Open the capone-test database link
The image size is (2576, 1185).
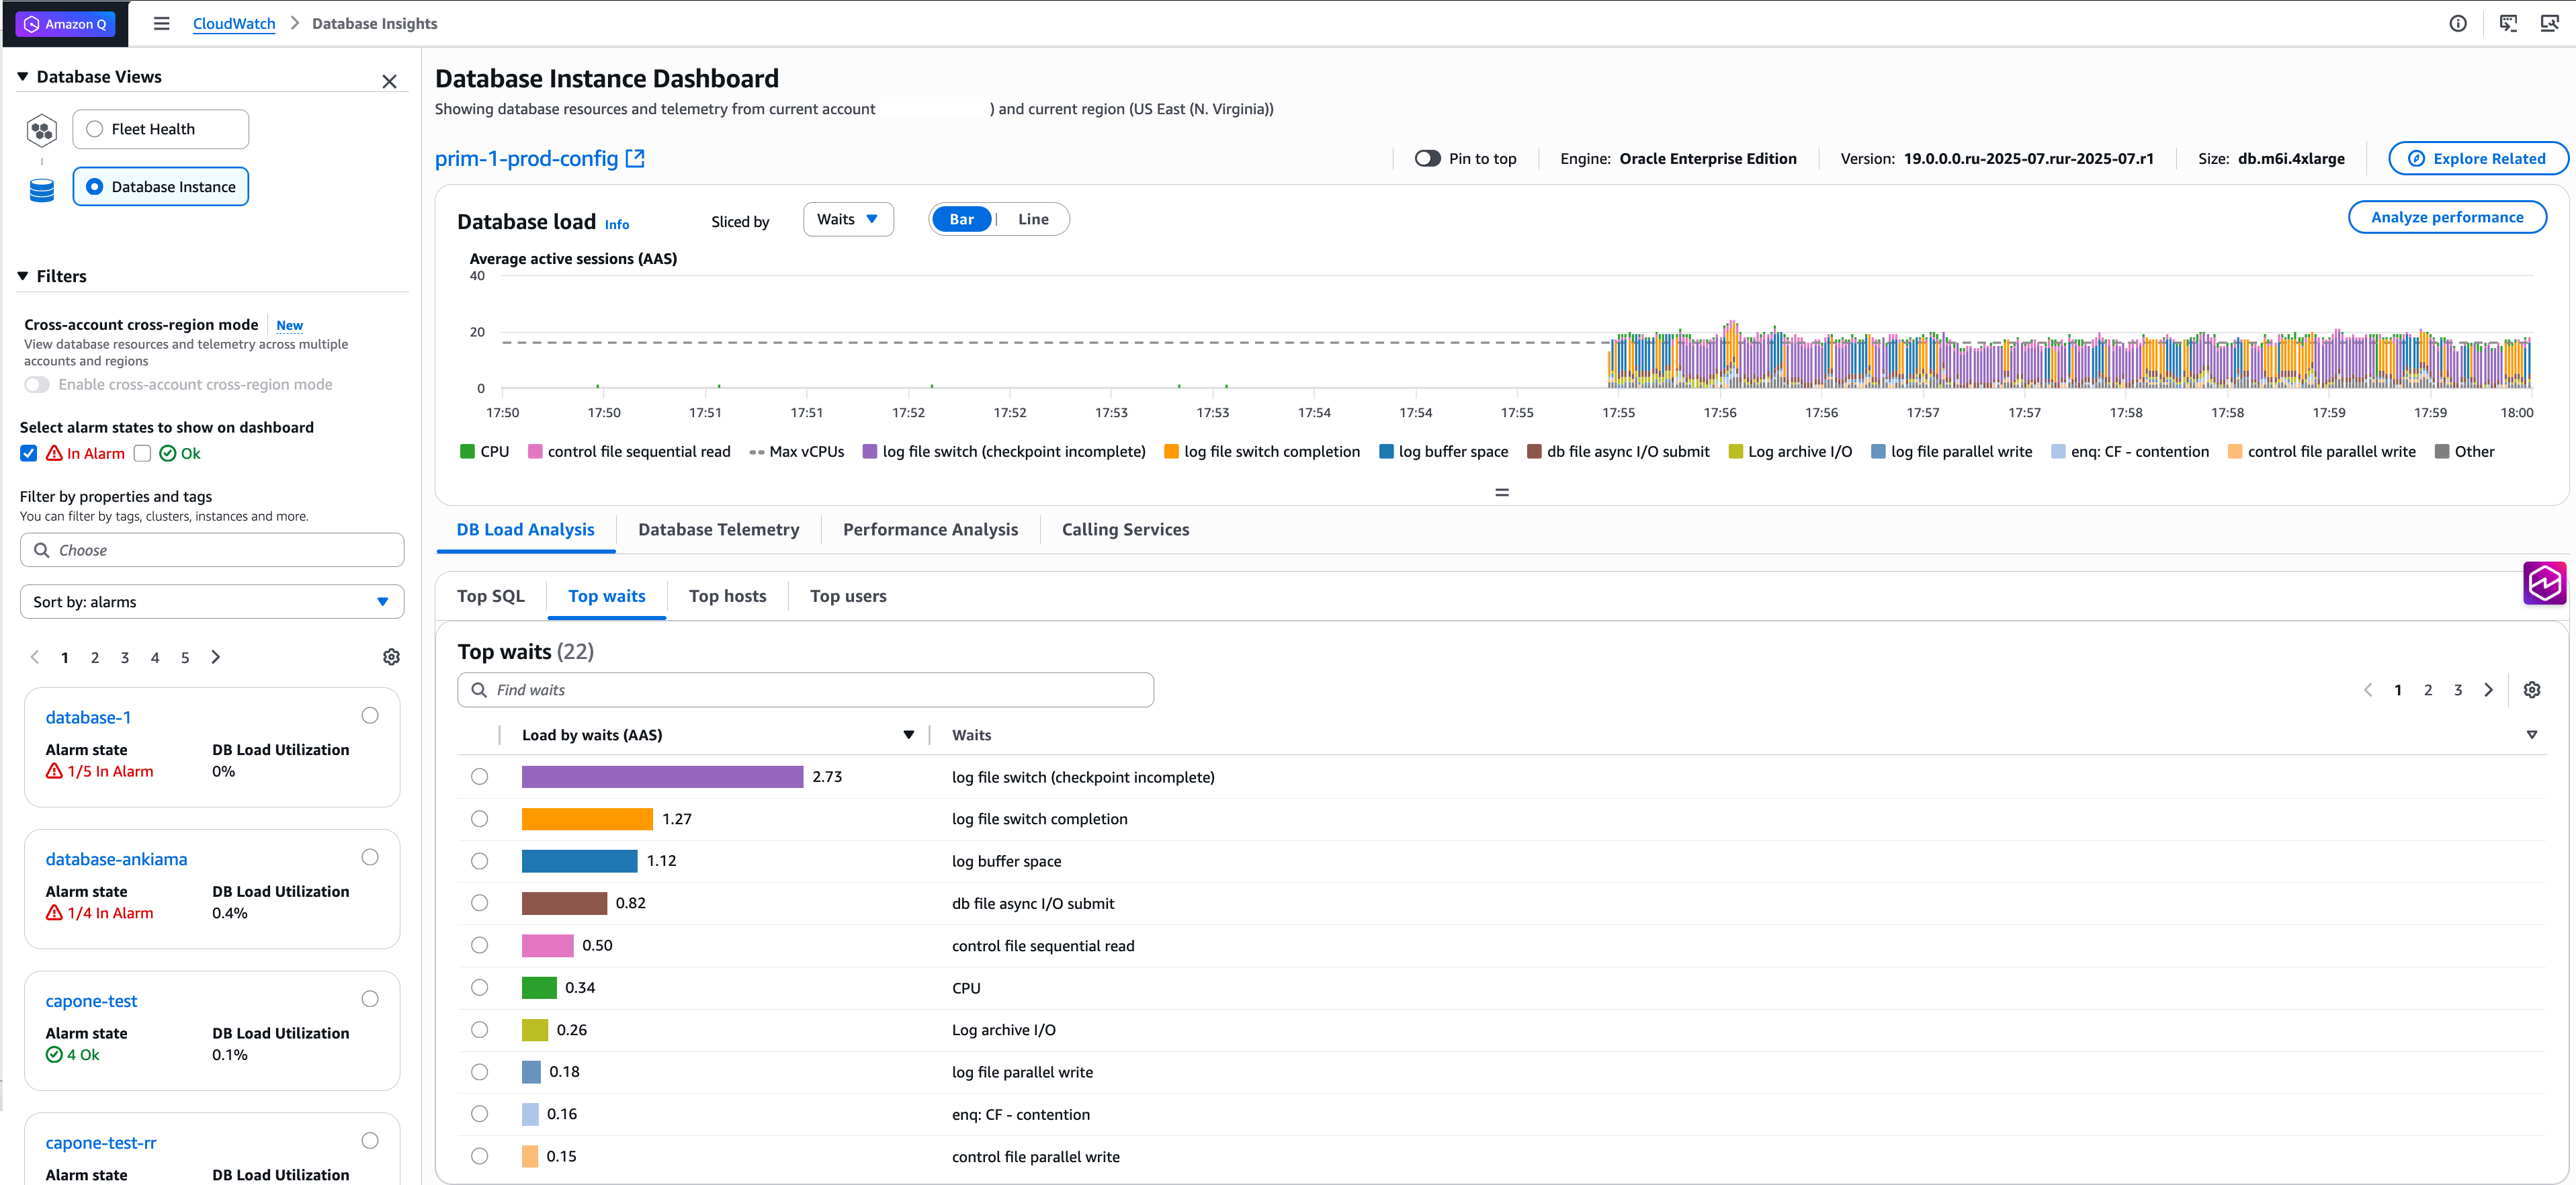91,1001
